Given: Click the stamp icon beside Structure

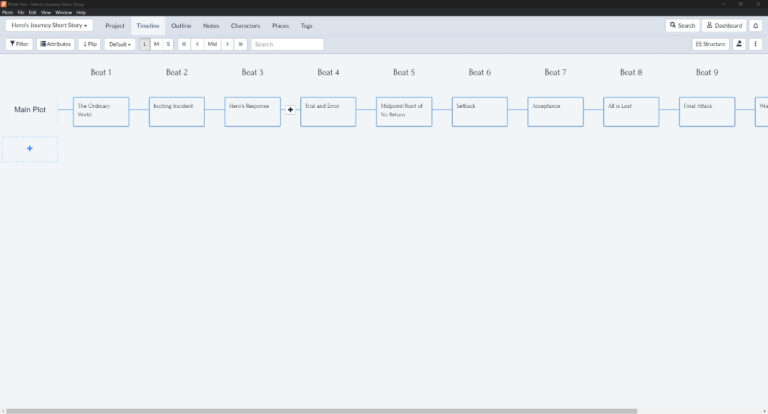Looking at the screenshot, I should (739, 44).
